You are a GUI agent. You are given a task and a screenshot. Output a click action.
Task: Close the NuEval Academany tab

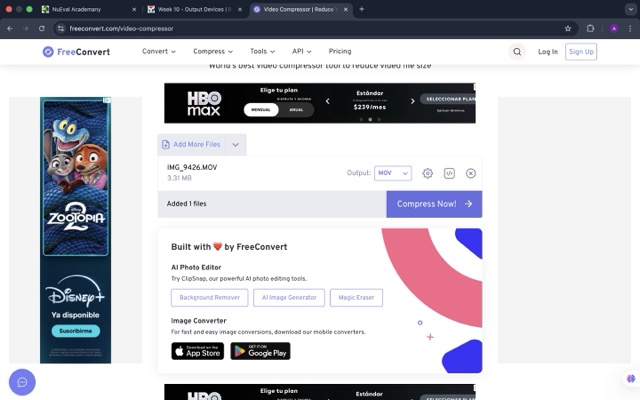[x=134, y=9]
